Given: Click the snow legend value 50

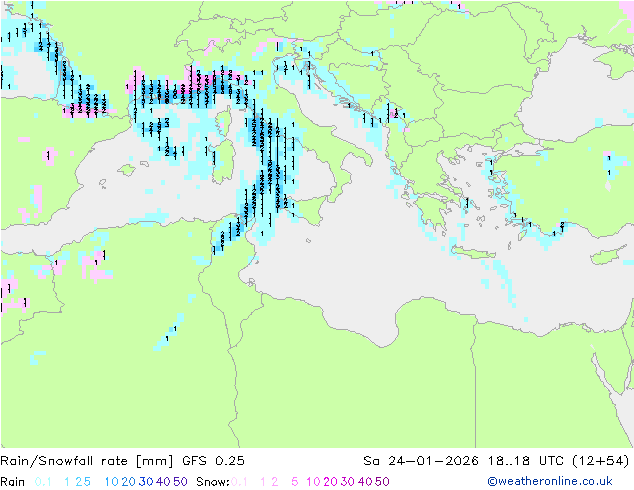Looking at the screenshot, I should pyautogui.click(x=382, y=482).
